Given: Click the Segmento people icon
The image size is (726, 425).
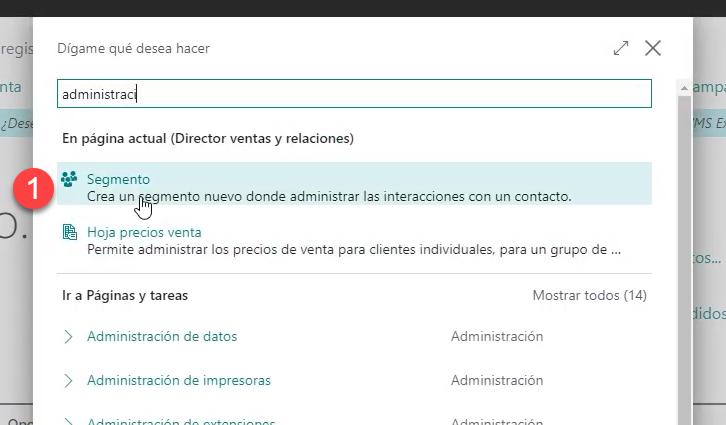Looking at the screenshot, I should point(69,179).
